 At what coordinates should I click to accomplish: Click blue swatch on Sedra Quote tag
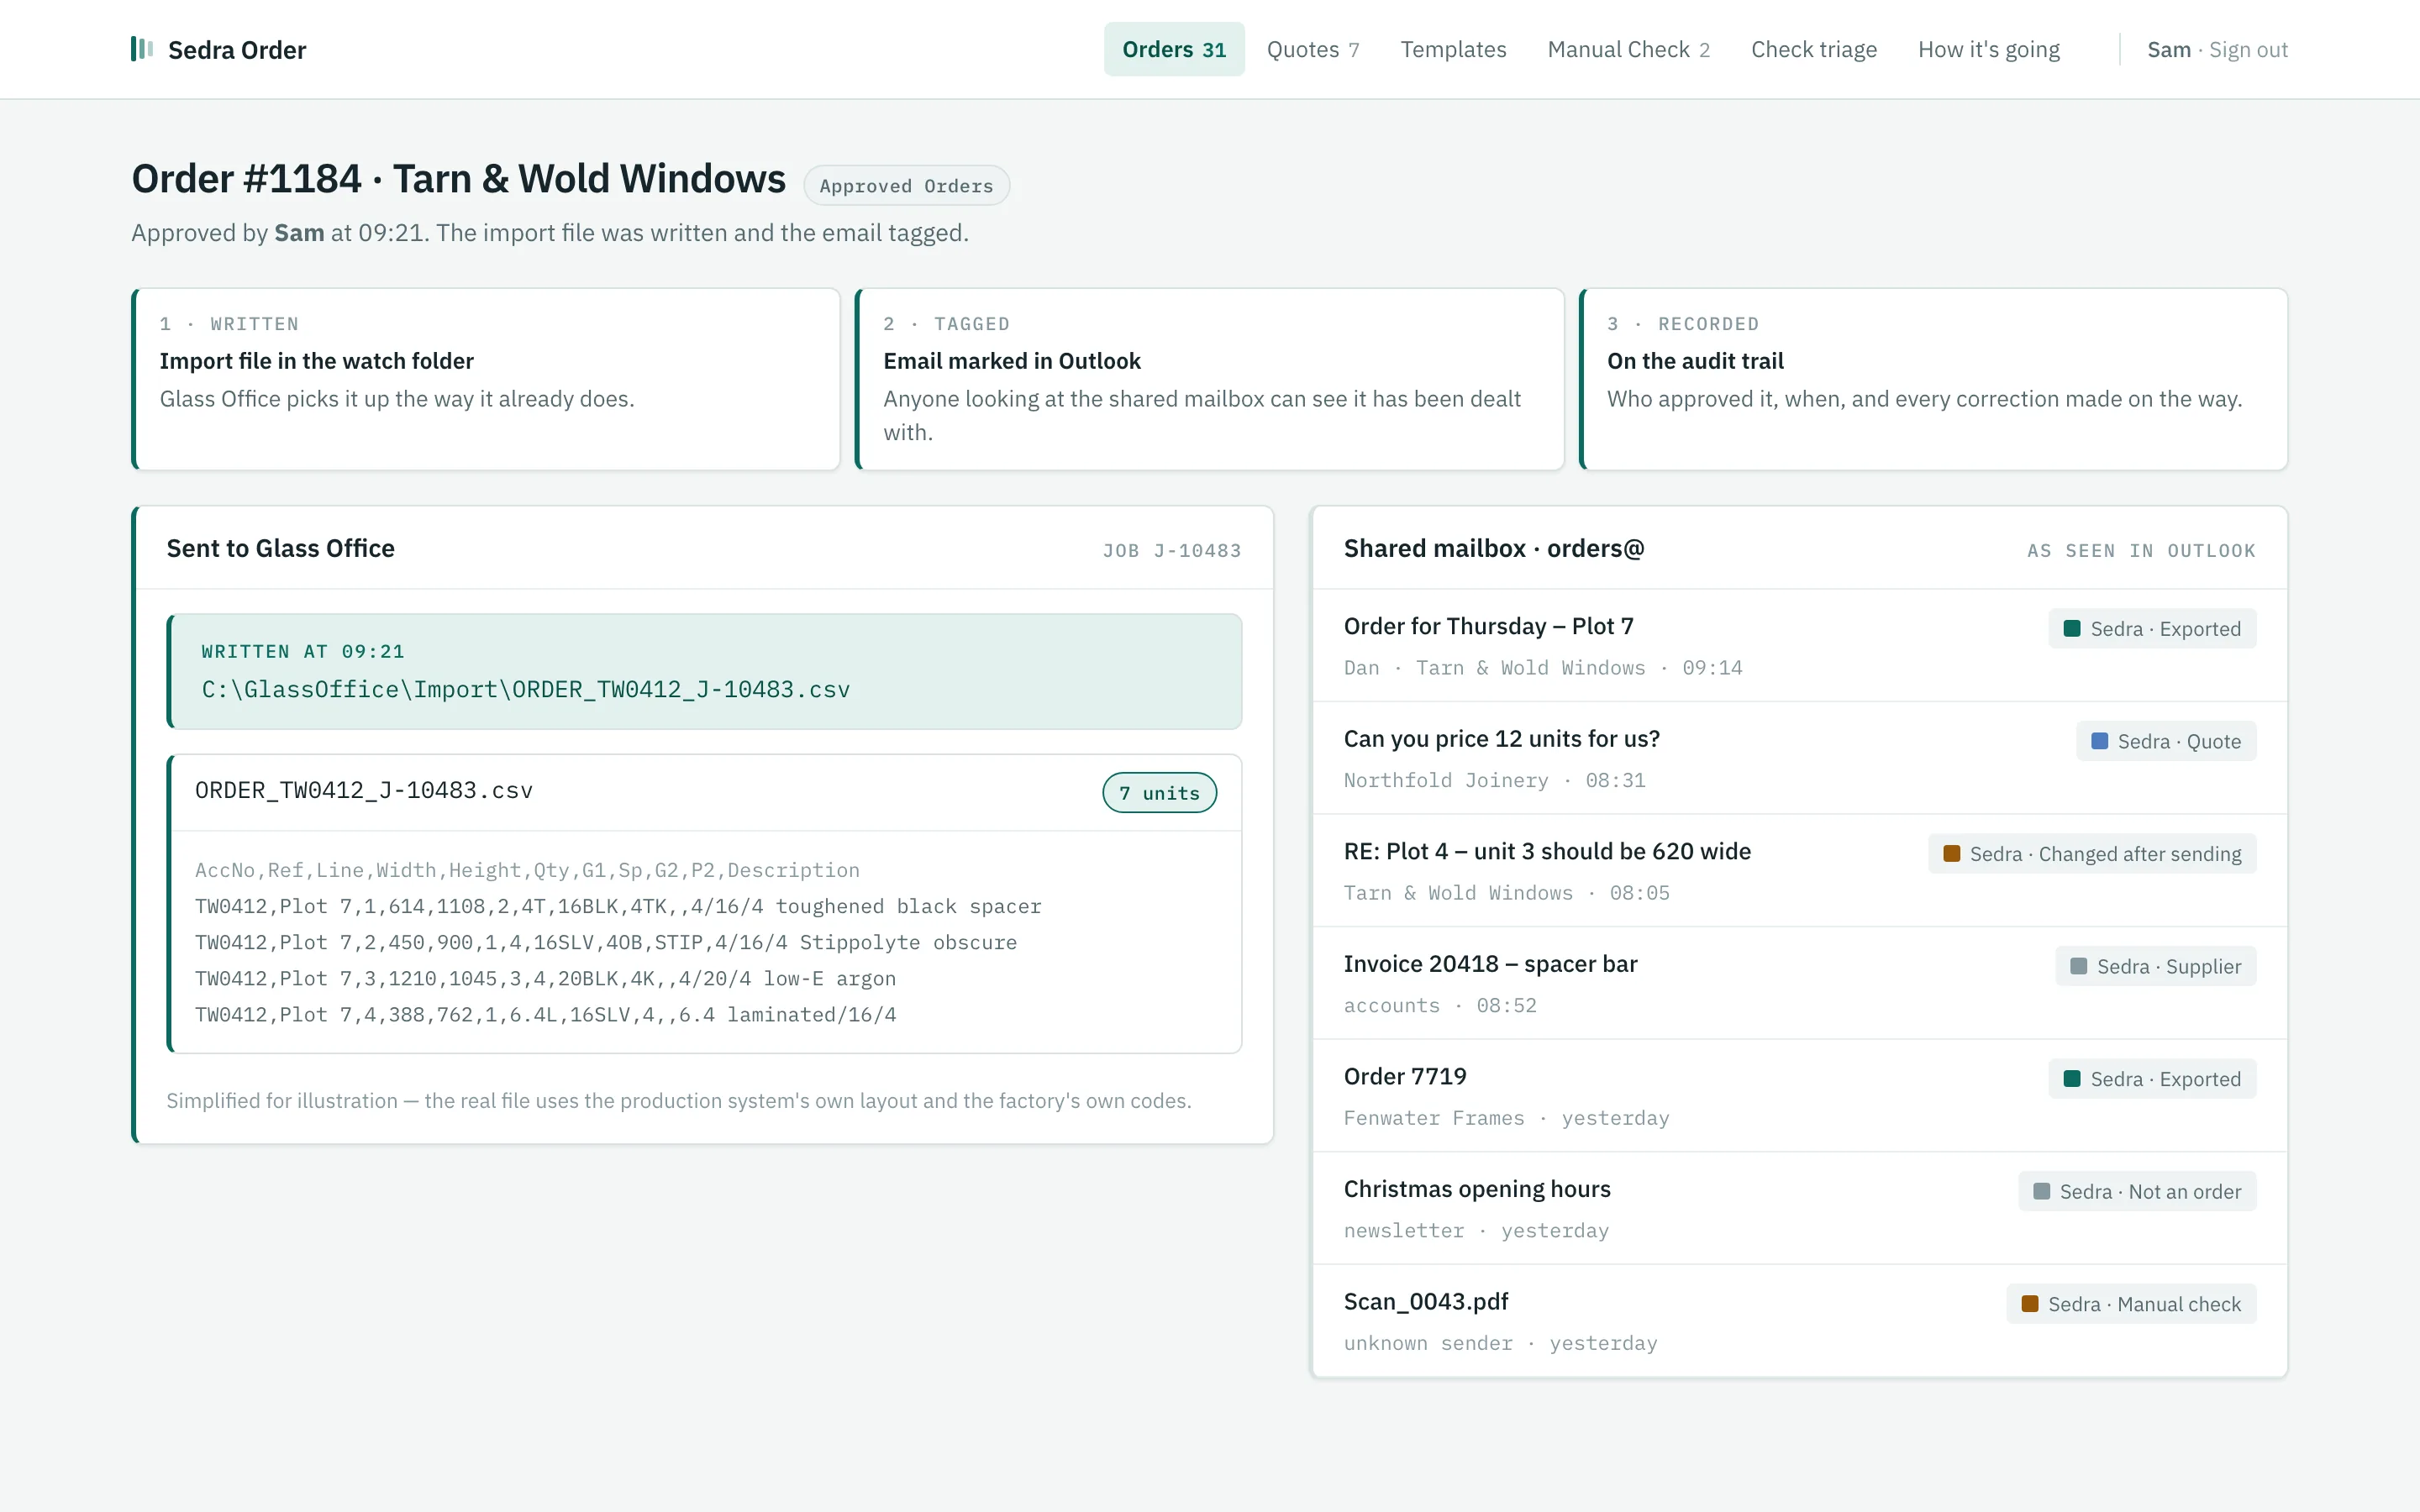[2100, 741]
